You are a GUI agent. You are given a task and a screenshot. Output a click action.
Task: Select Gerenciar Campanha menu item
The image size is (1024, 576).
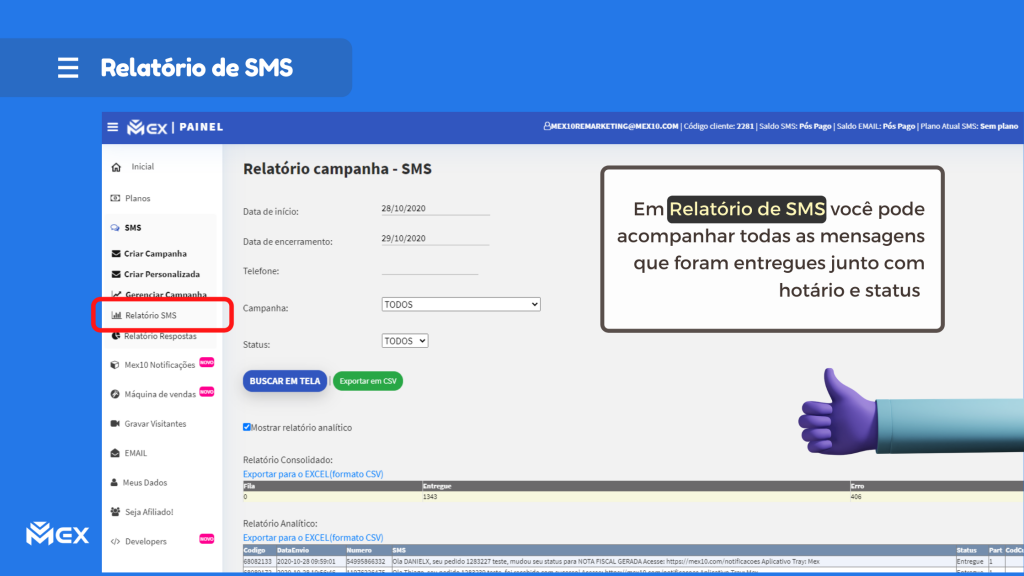click(166, 295)
